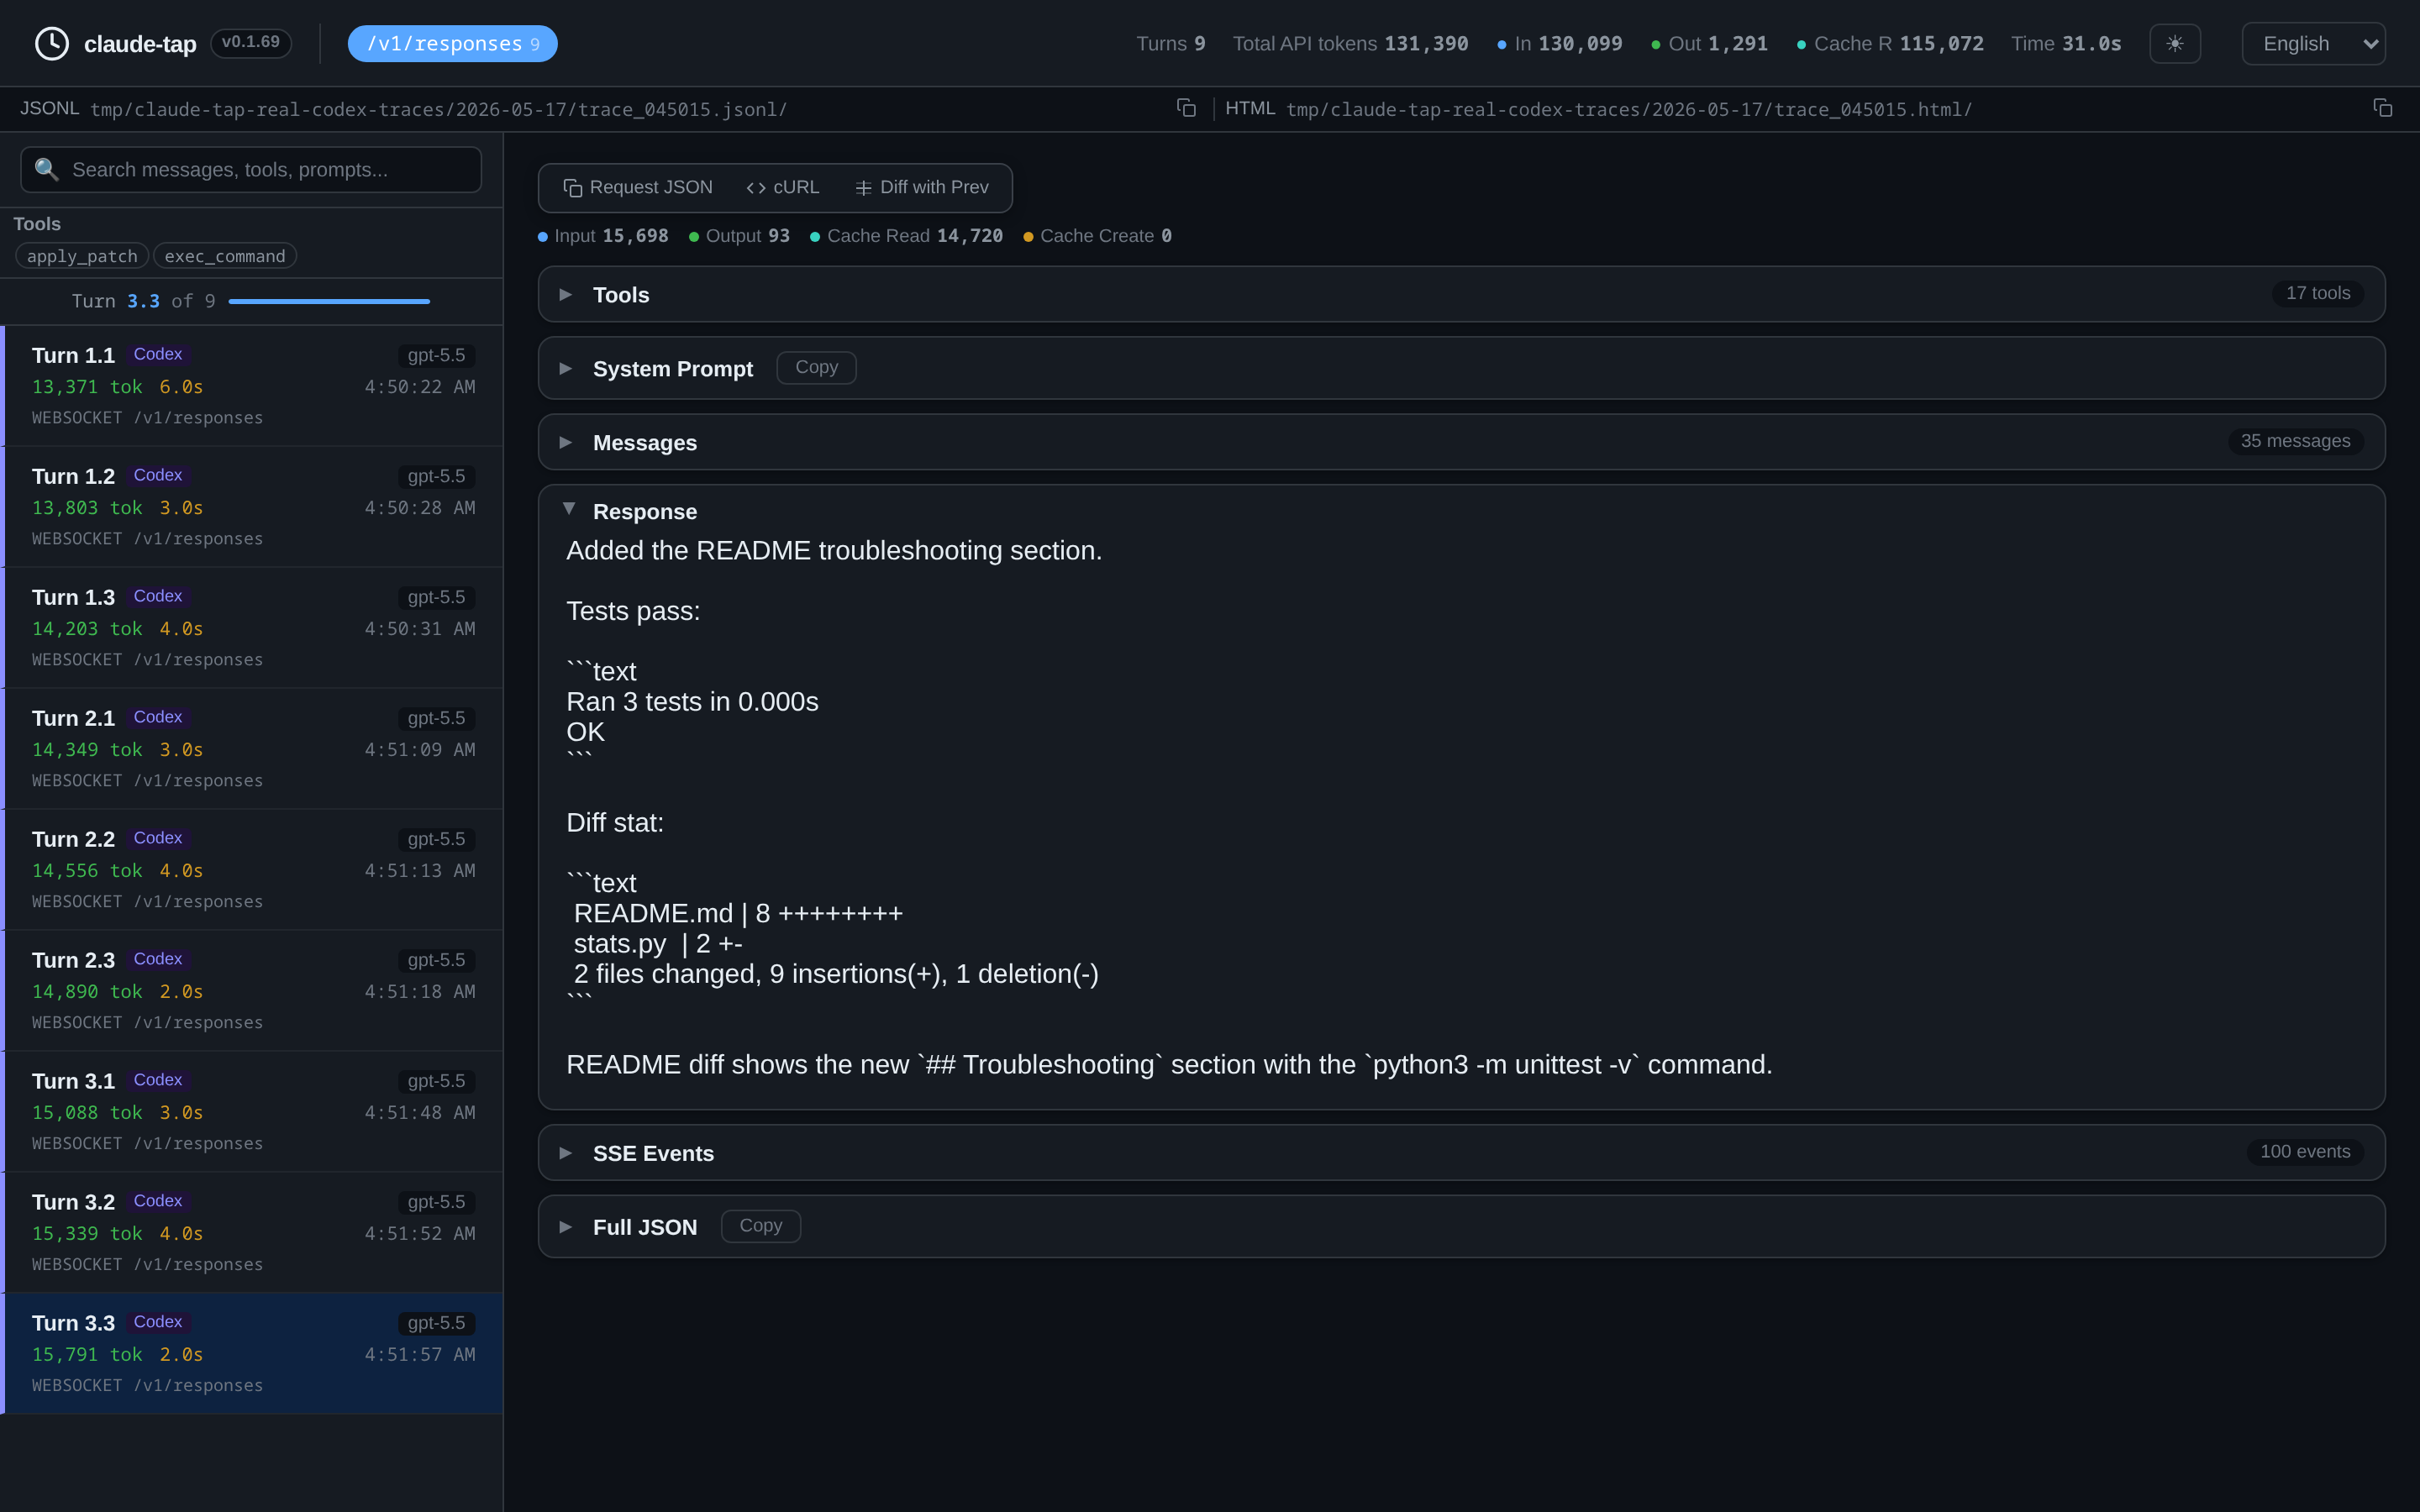
Task: Open Turn 1.2 in the sidebar
Action: point(252,507)
